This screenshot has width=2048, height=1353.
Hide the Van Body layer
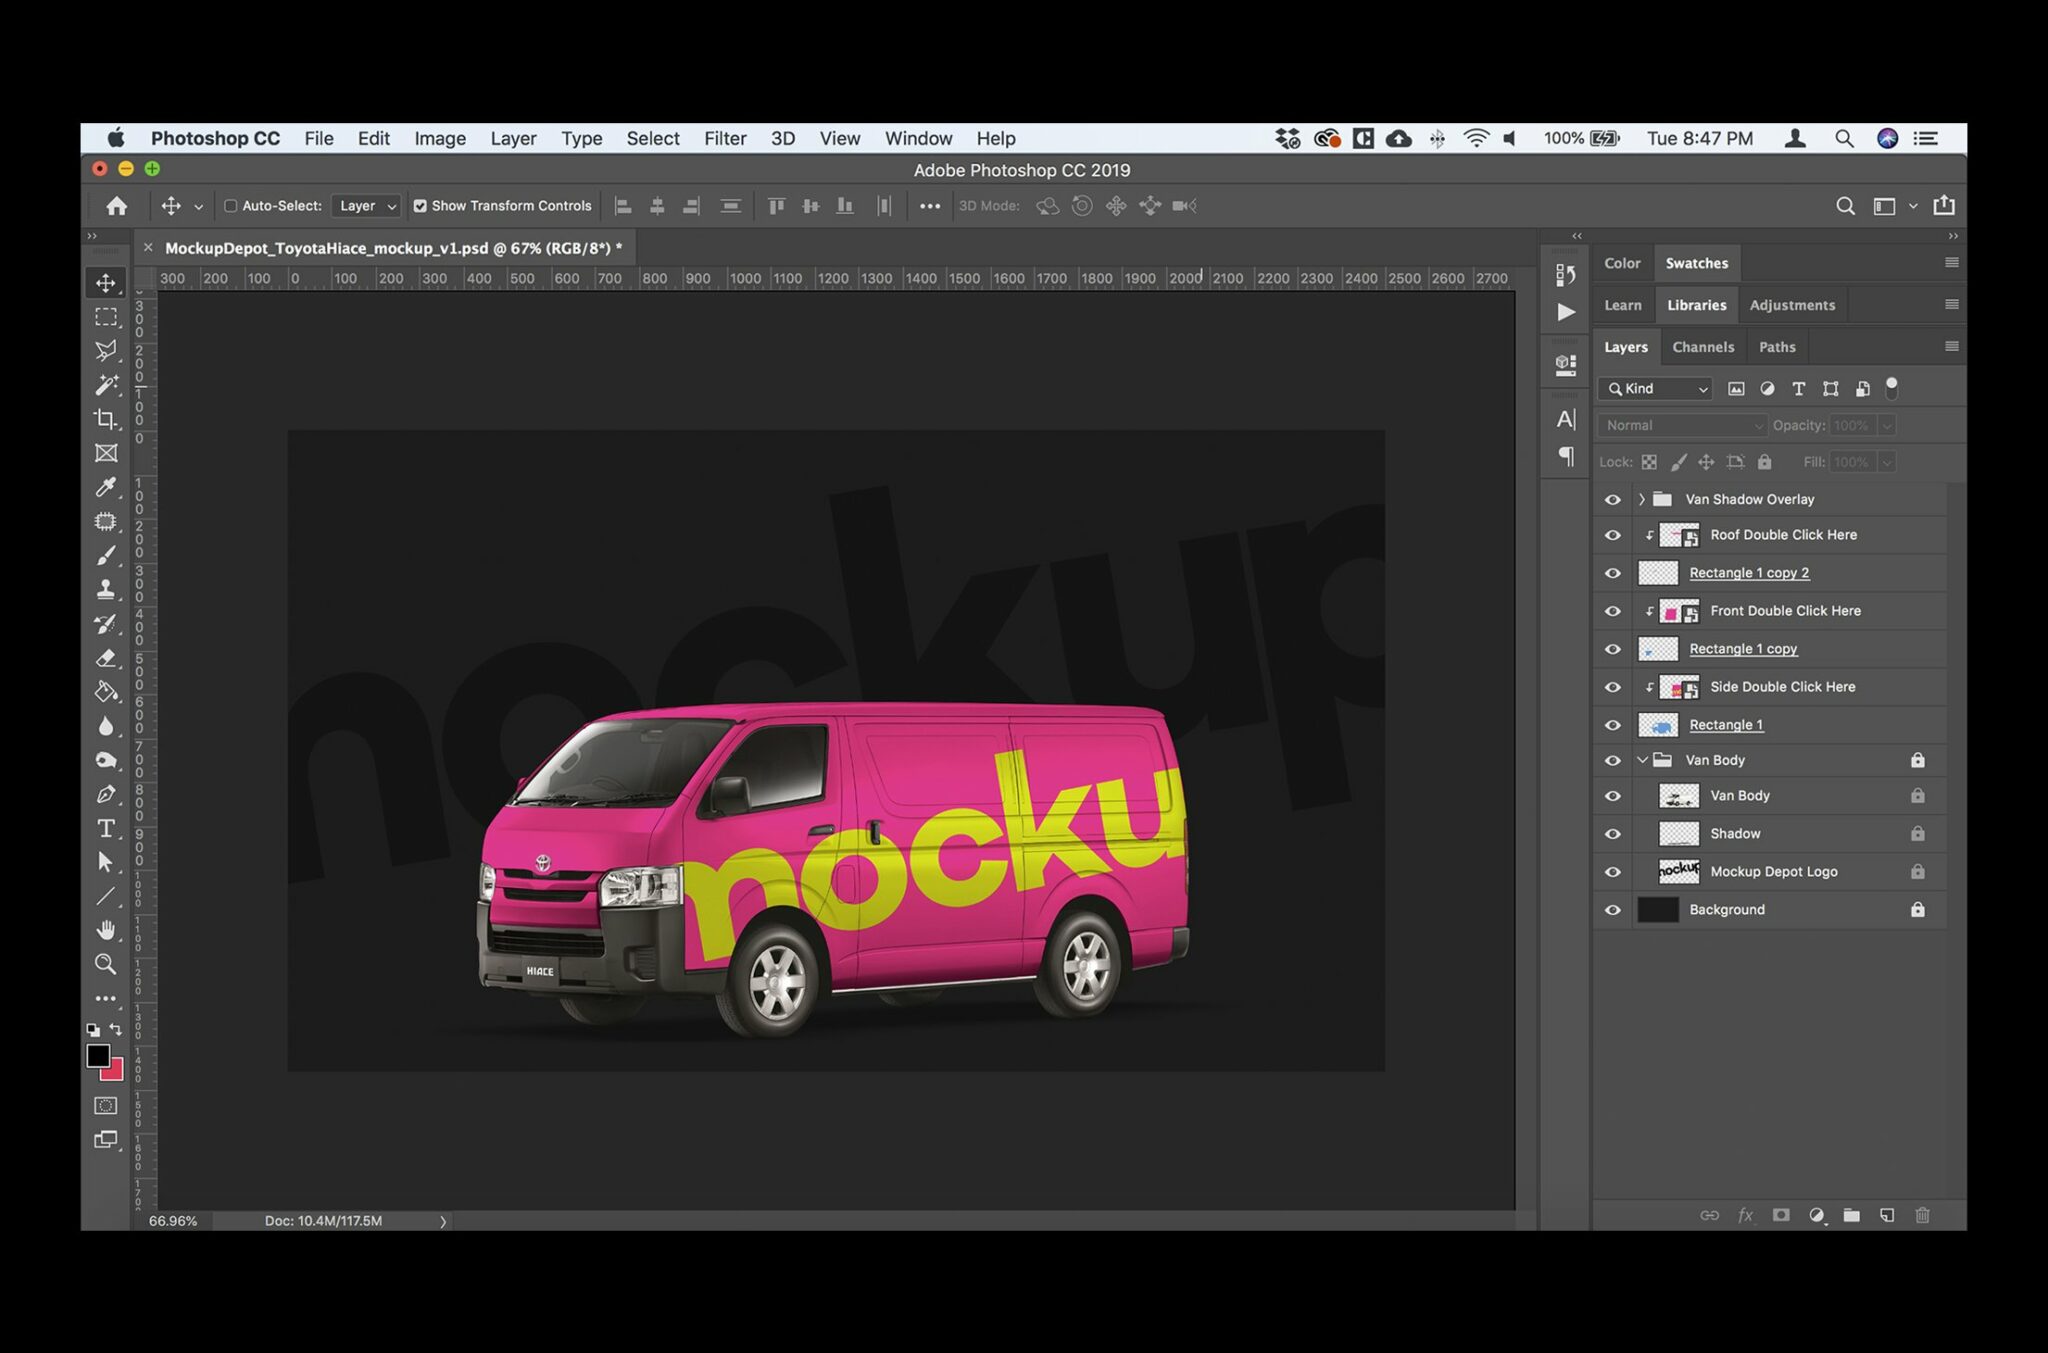[1612, 795]
